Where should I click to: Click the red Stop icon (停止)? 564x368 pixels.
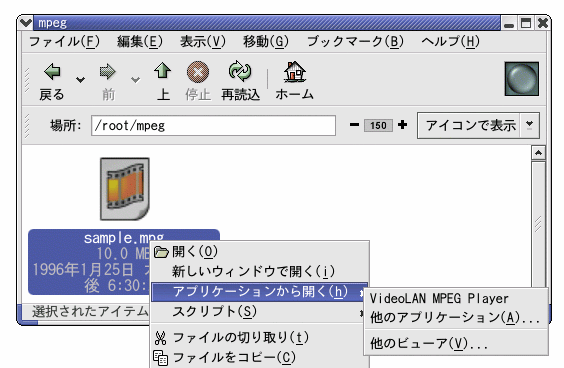coord(198,72)
